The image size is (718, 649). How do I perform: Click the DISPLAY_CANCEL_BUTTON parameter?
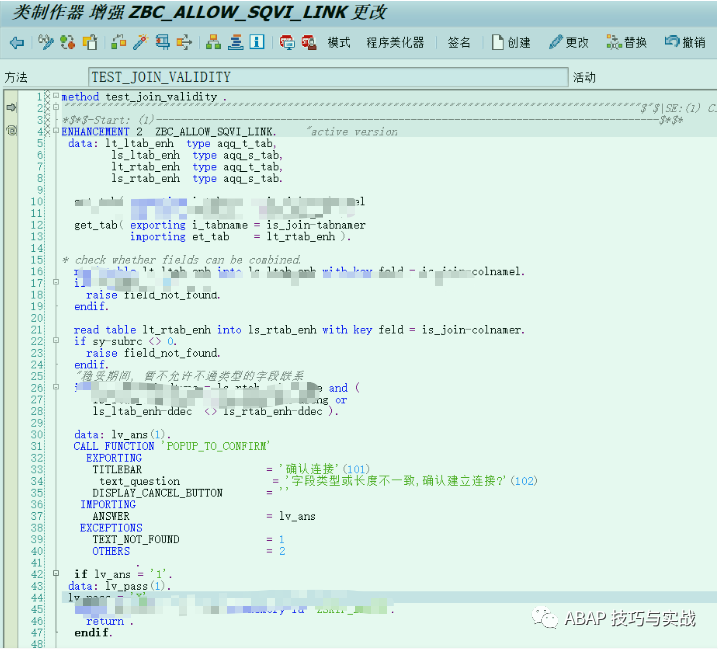pyautogui.click(x=157, y=493)
